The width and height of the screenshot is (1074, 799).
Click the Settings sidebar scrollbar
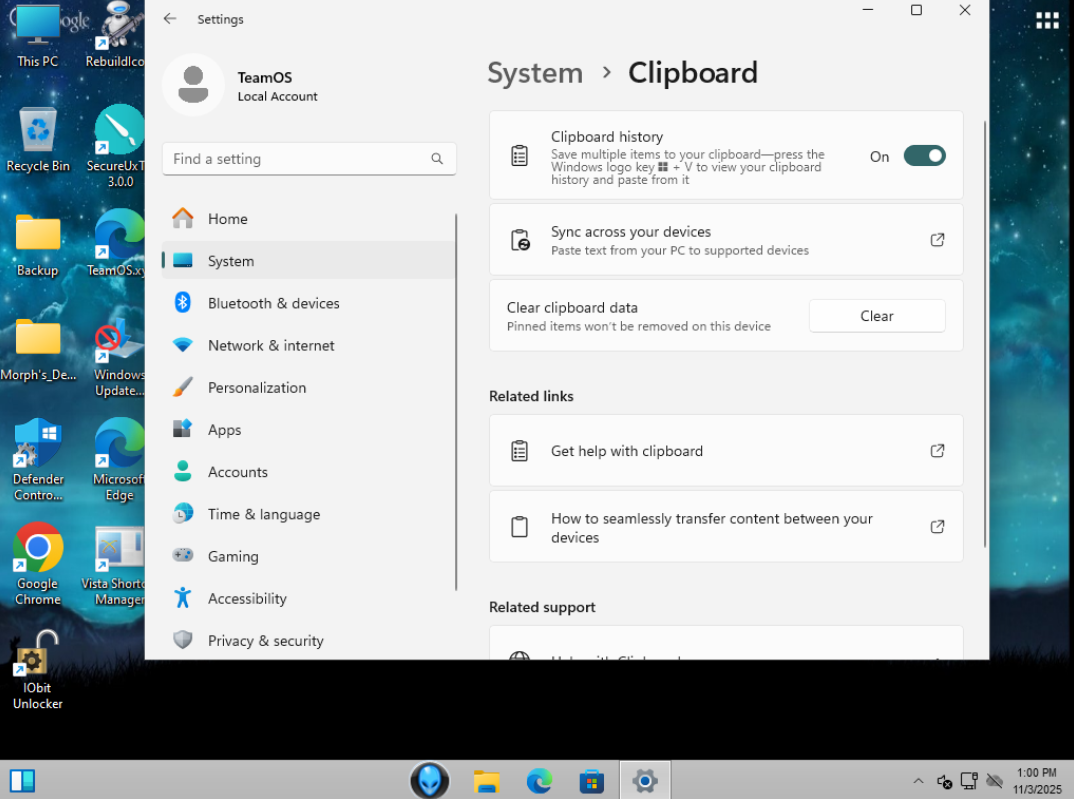[455, 401]
